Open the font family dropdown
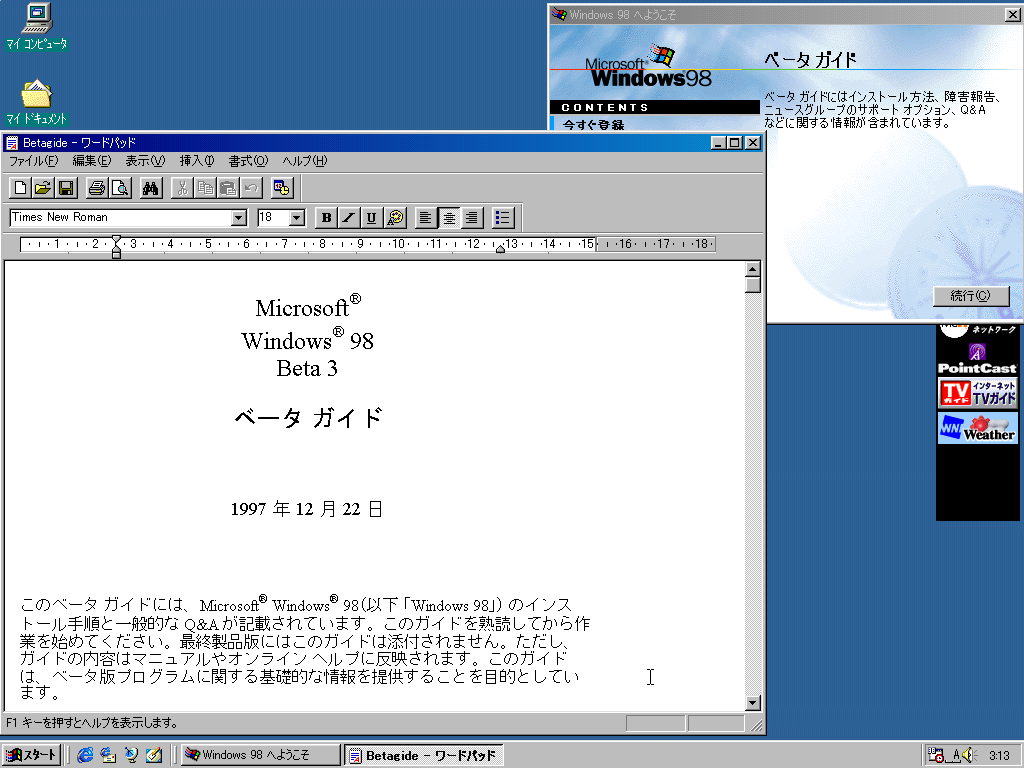 240,217
